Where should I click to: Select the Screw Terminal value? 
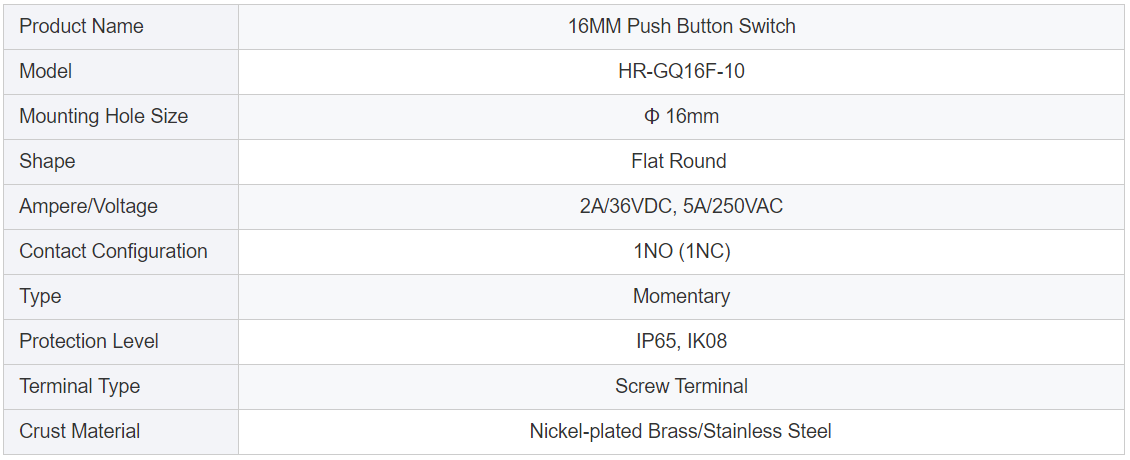681,387
